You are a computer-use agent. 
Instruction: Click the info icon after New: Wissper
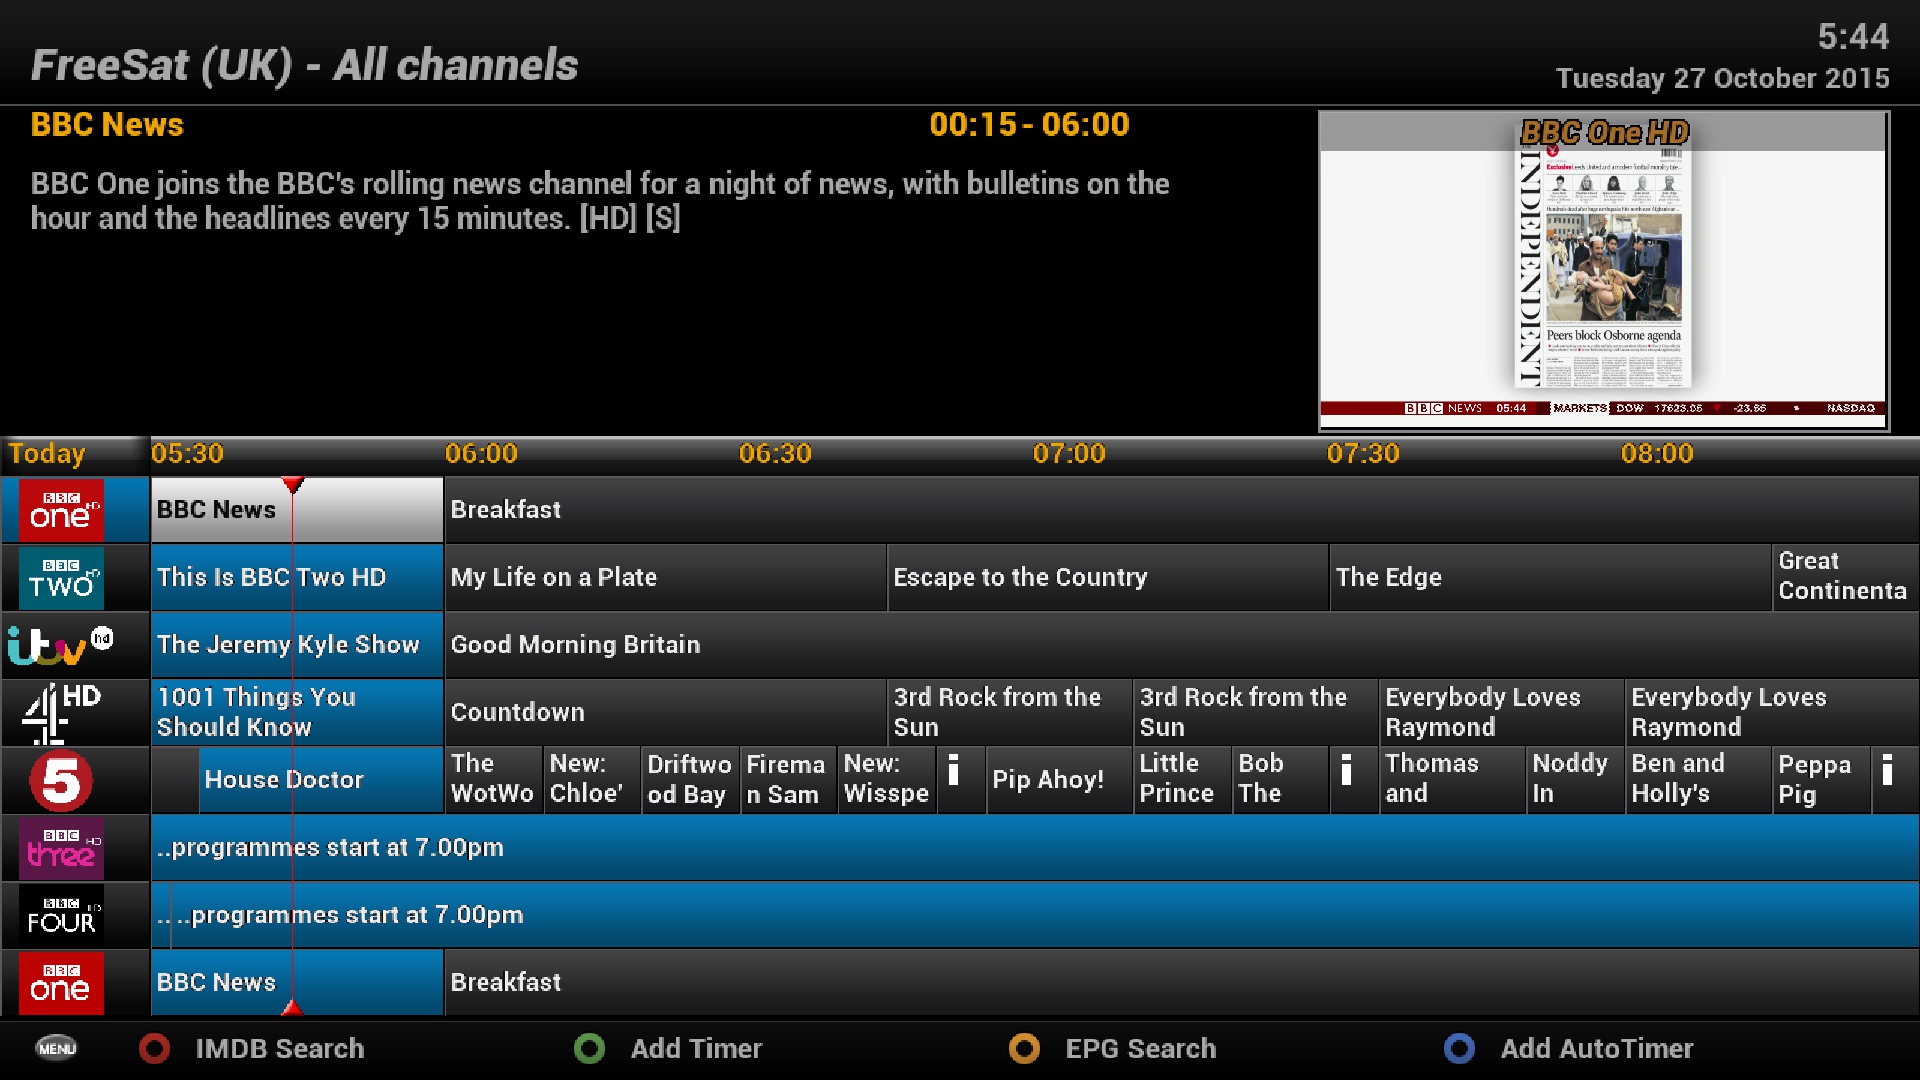(x=954, y=771)
